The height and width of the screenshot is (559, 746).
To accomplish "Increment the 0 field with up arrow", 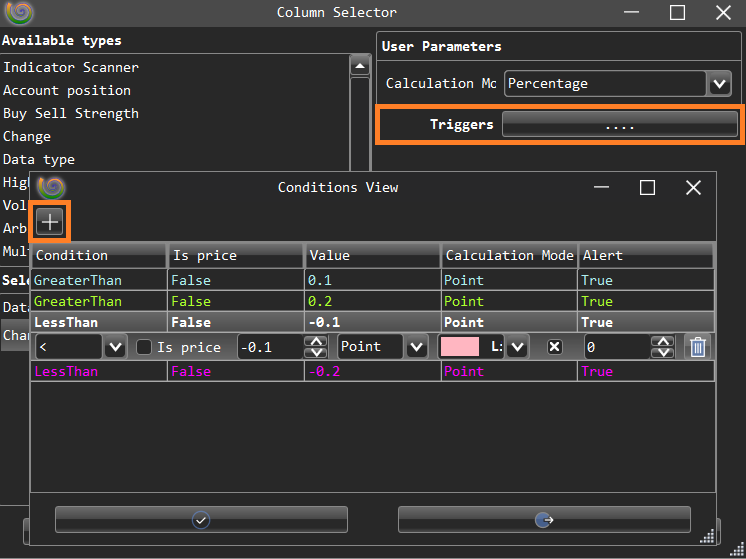I will pyautogui.click(x=662, y=341).
